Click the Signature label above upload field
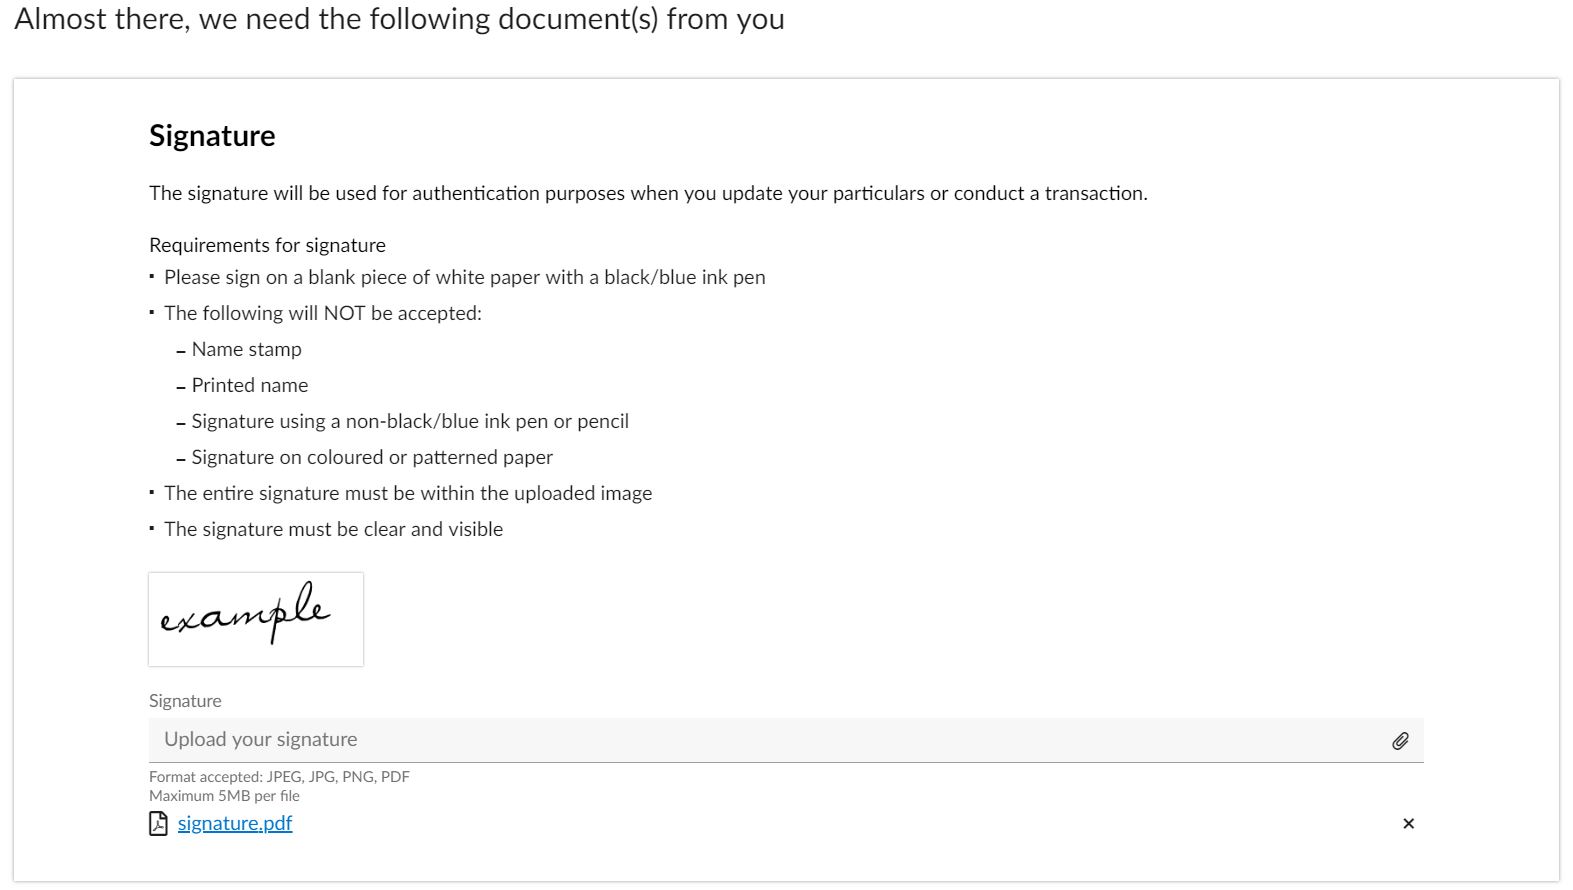Image resolution: width=1573 pixels, height=890 pixels. pos(185,701)
